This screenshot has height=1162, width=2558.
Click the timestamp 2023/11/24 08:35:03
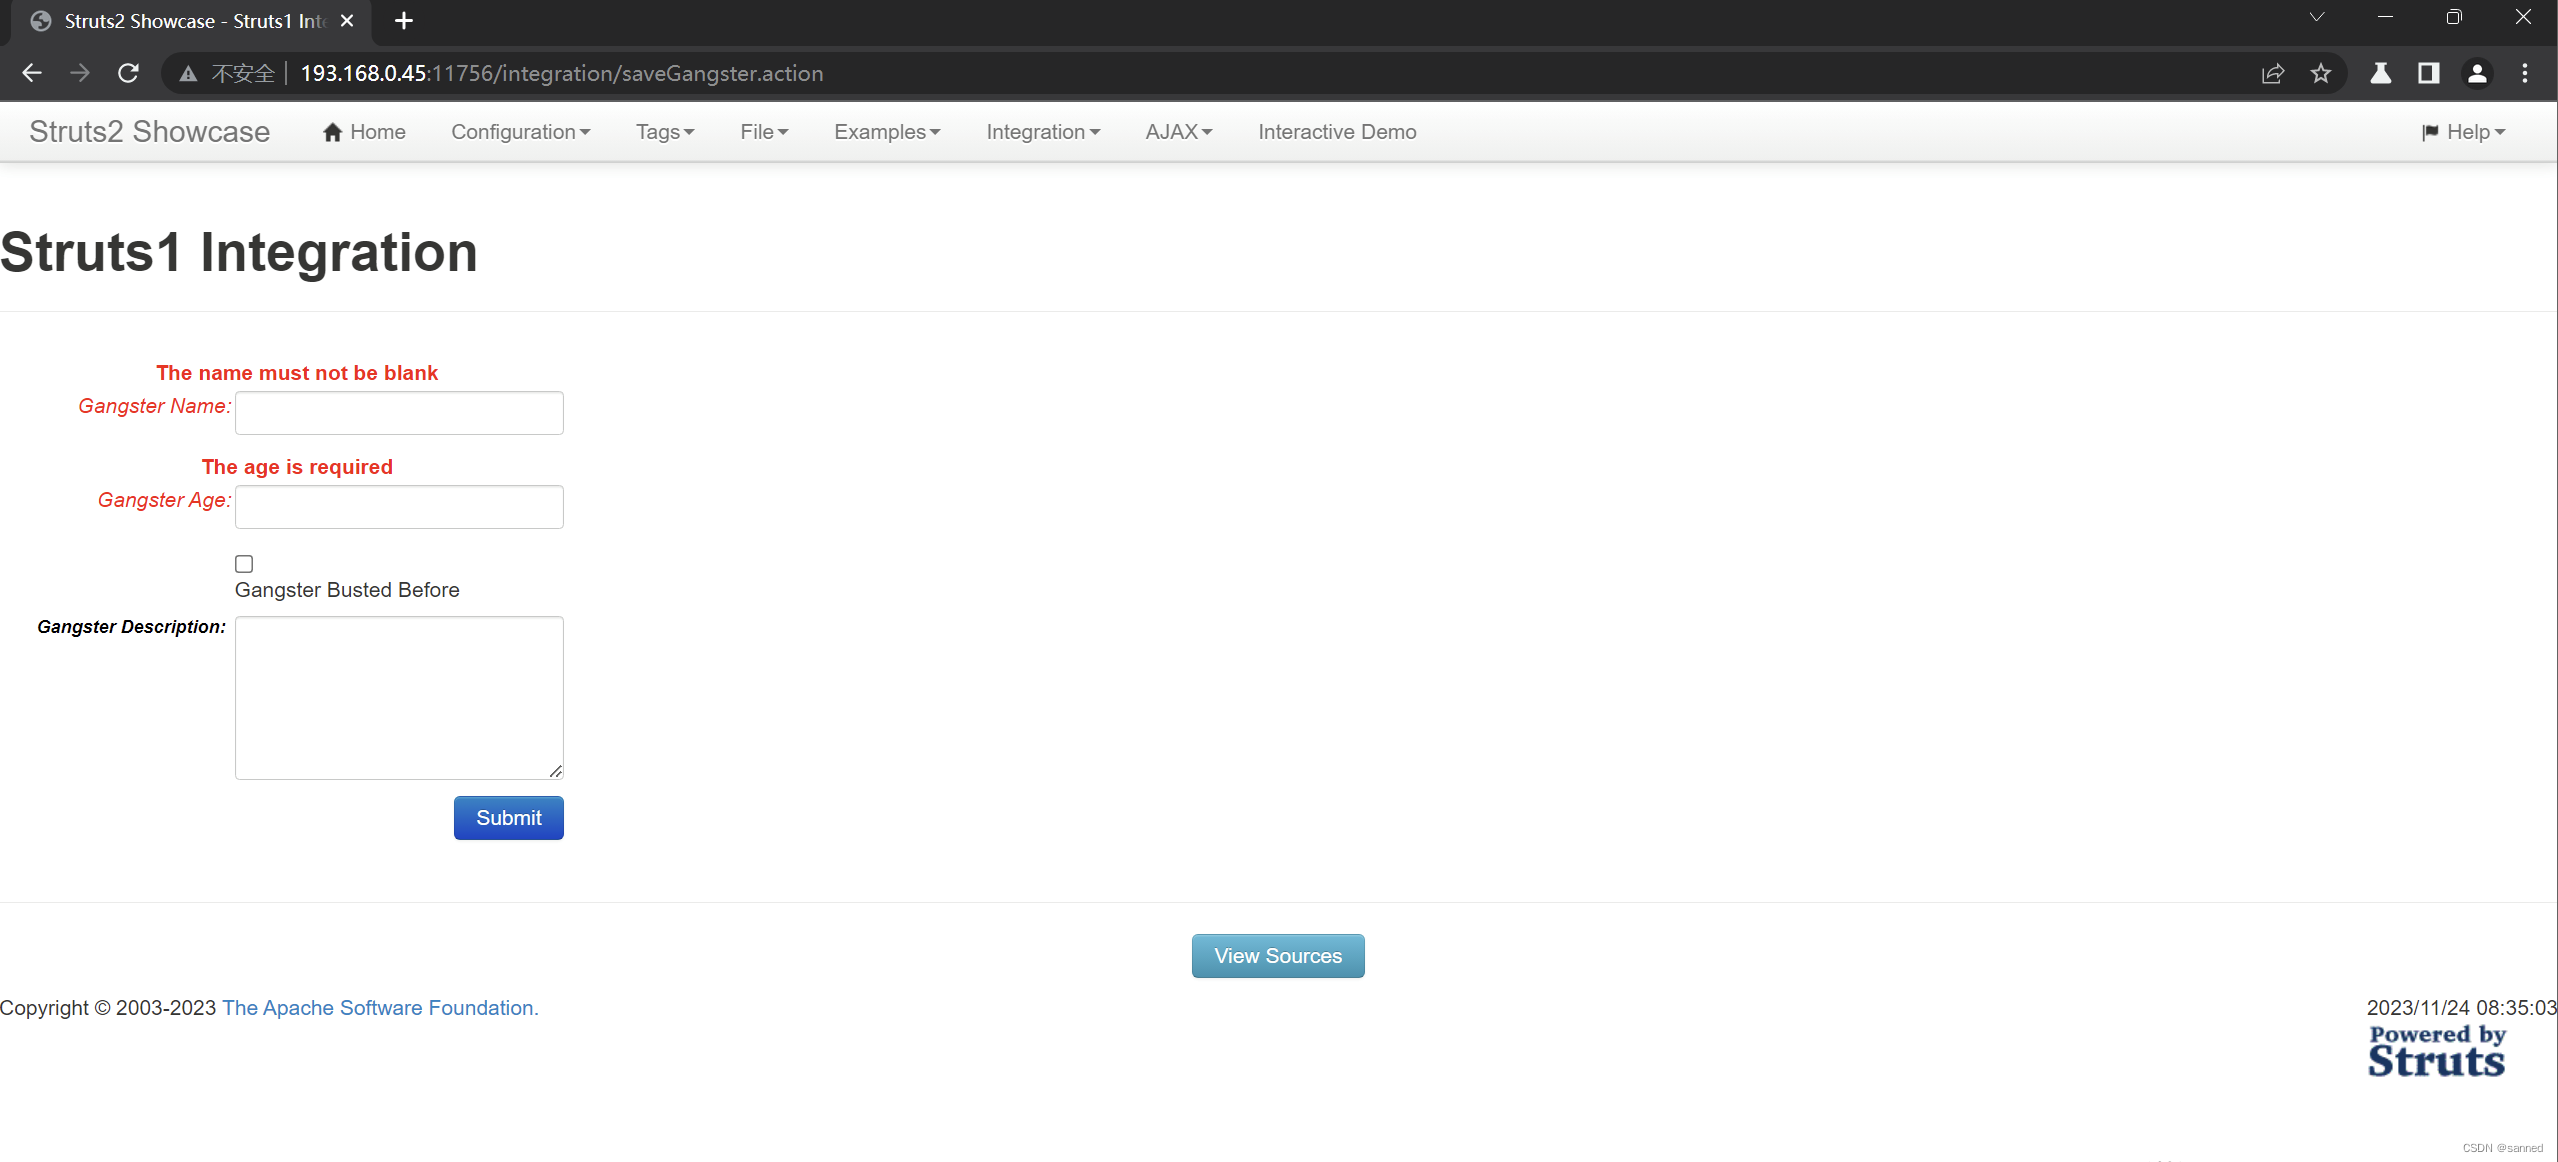pos(2461,1008)
